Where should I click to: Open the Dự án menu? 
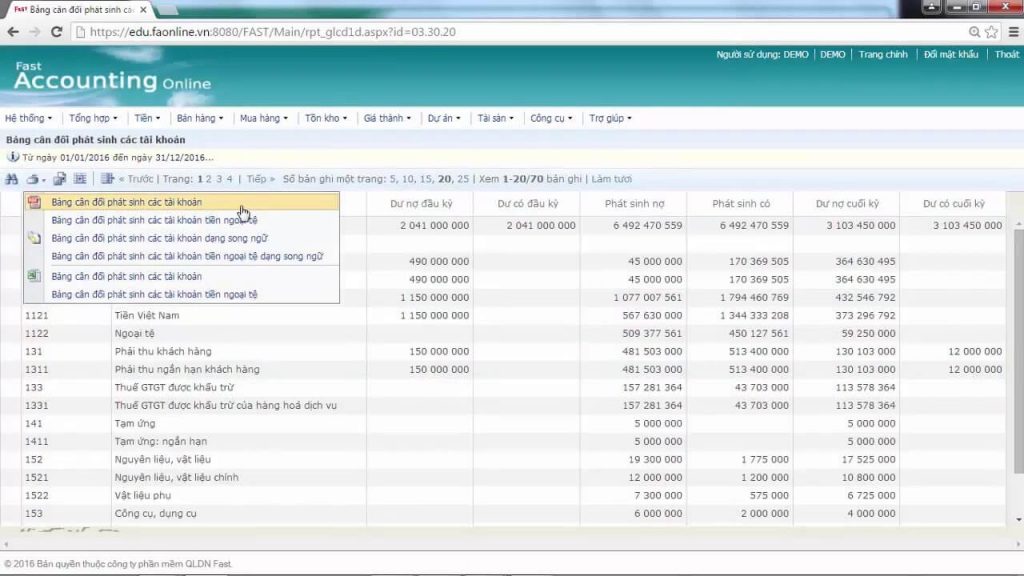point(444,118)
